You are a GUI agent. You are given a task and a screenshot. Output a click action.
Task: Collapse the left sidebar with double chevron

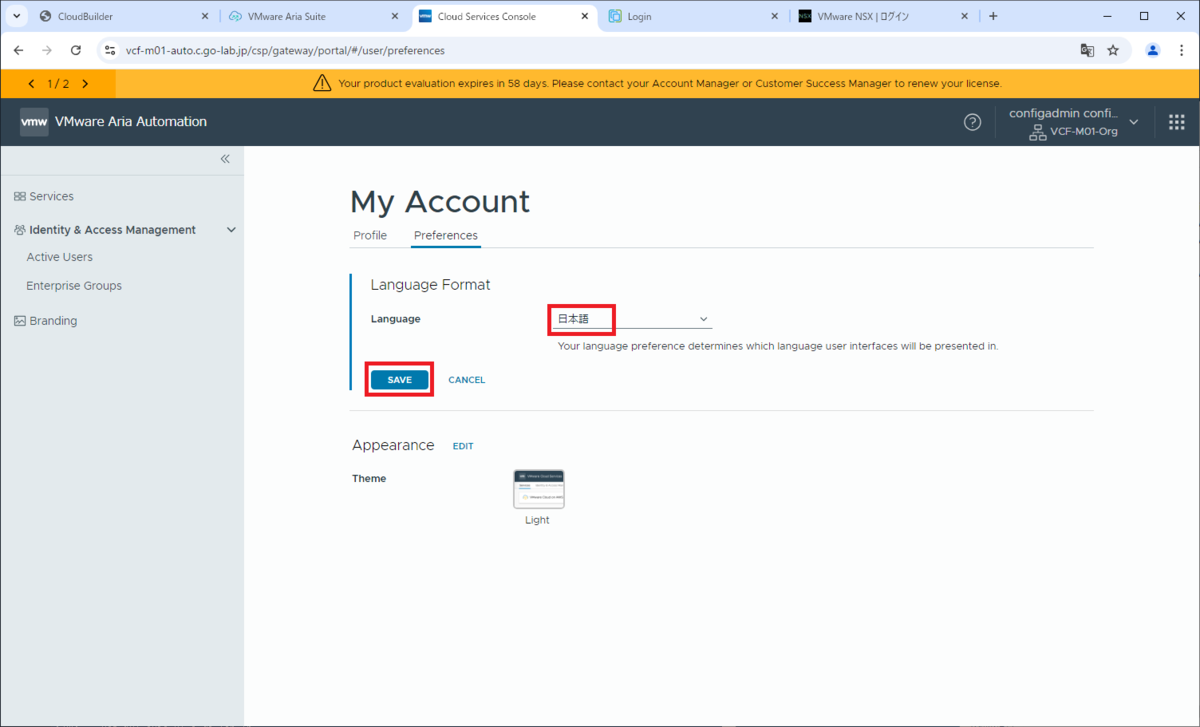point(225,159)
